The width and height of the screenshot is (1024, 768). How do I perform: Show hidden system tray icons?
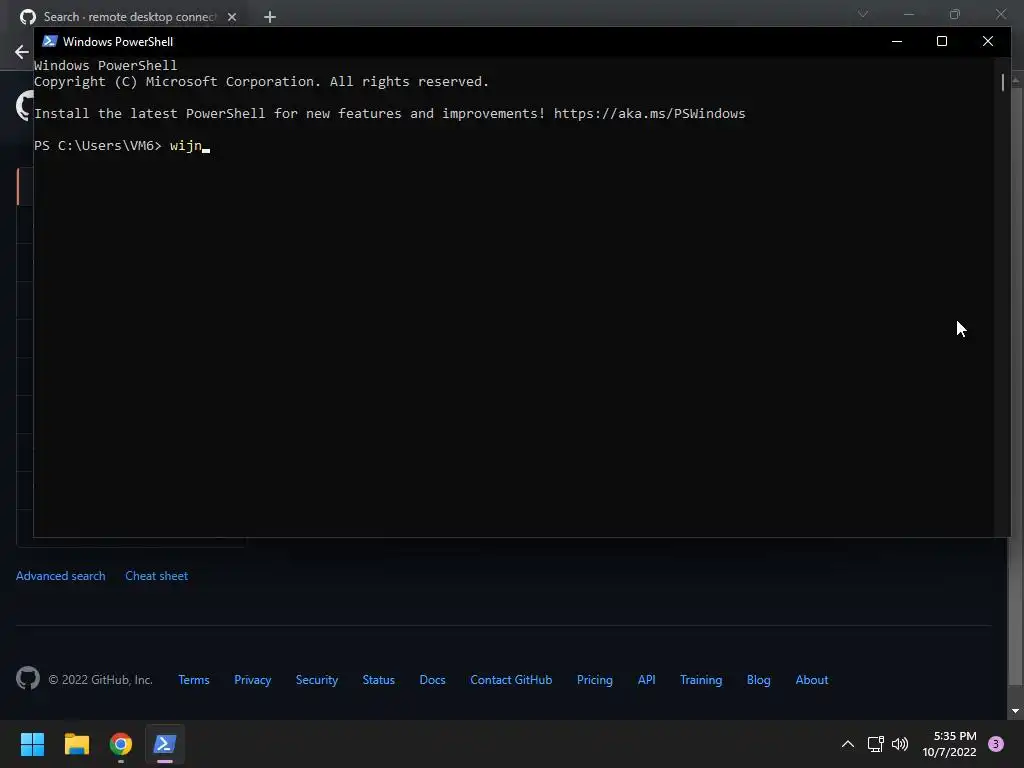click(x=848, y=744)
